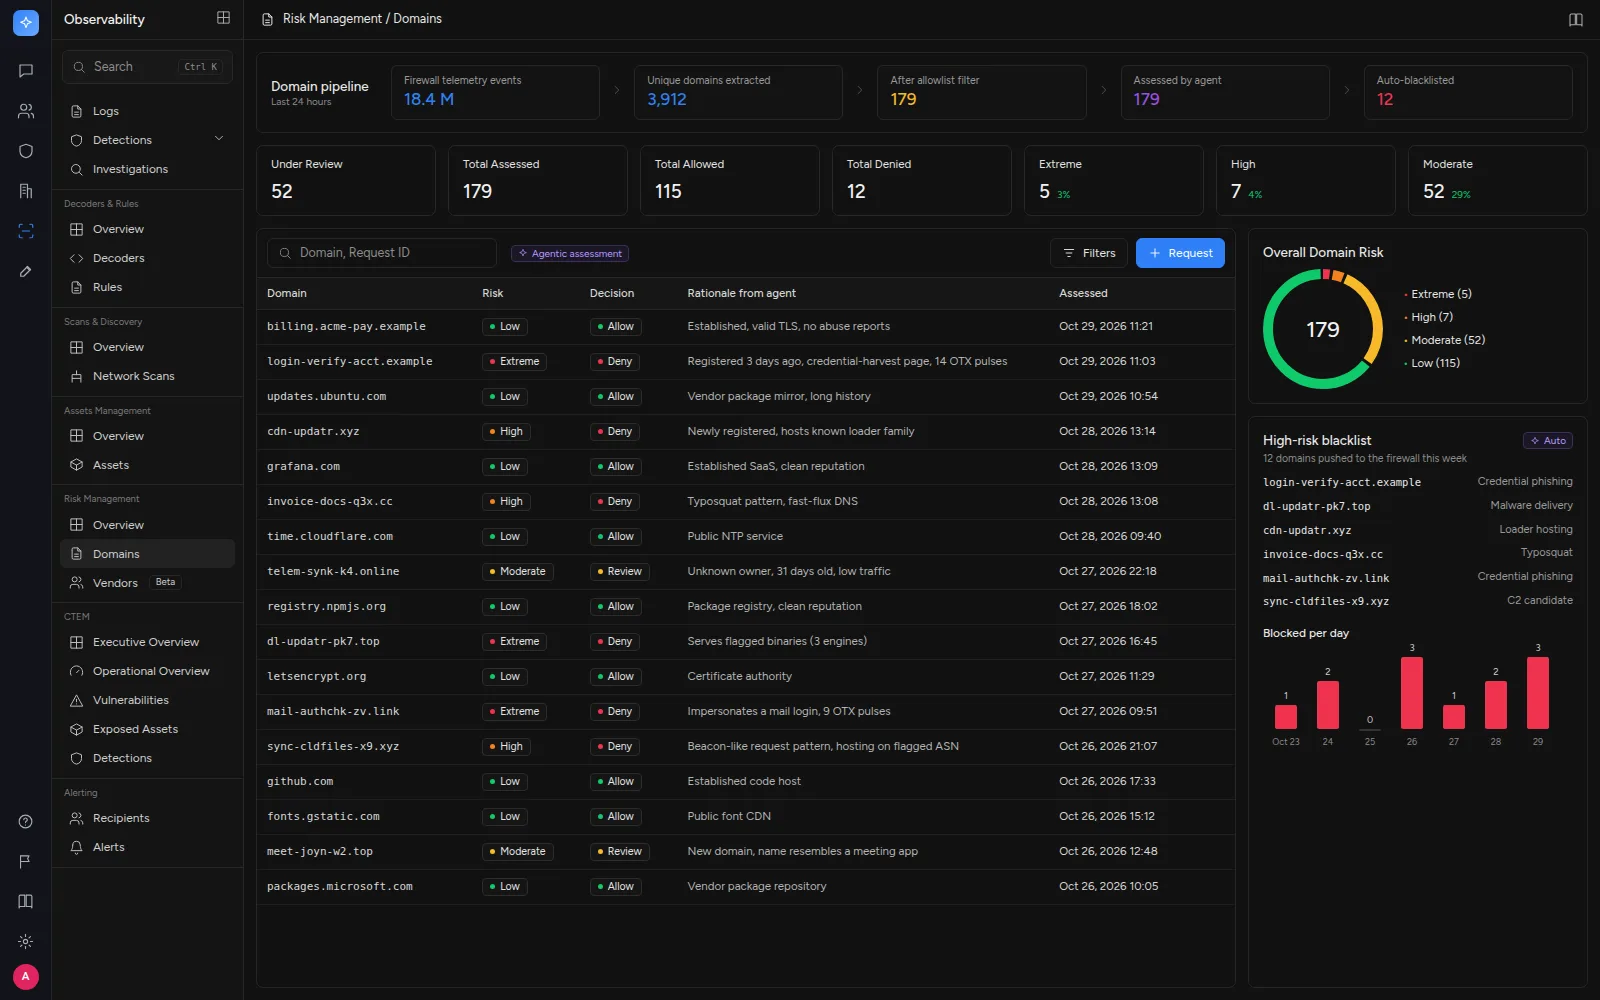The image size is (1600, 1000).
Task: Click the app logo icon
Action: 26,22
